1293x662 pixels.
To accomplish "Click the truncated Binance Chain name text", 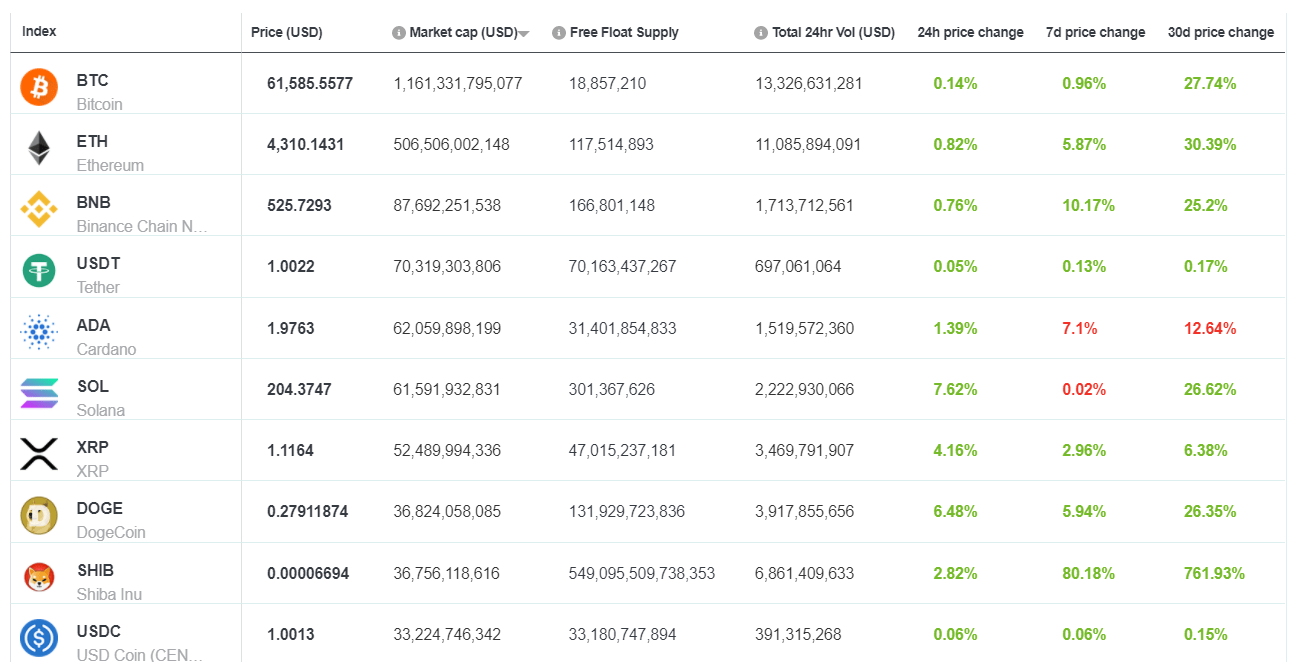I will pyautogui.click(x=142, y=226).
